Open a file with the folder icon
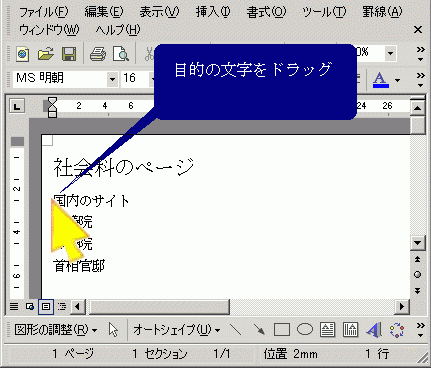The width and height of the screenshot is (431, 368). click(x=45, y=54)
